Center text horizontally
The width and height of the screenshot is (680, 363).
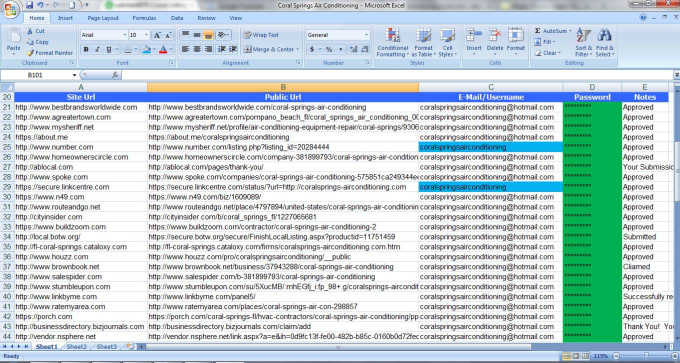[x=197, y=49]
